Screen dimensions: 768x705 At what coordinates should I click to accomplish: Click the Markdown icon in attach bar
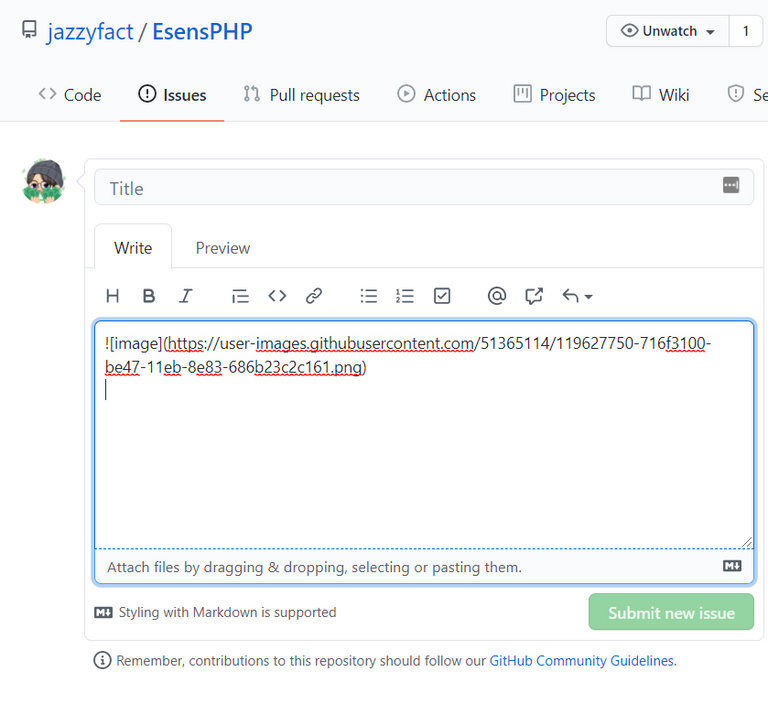[732, 566]
